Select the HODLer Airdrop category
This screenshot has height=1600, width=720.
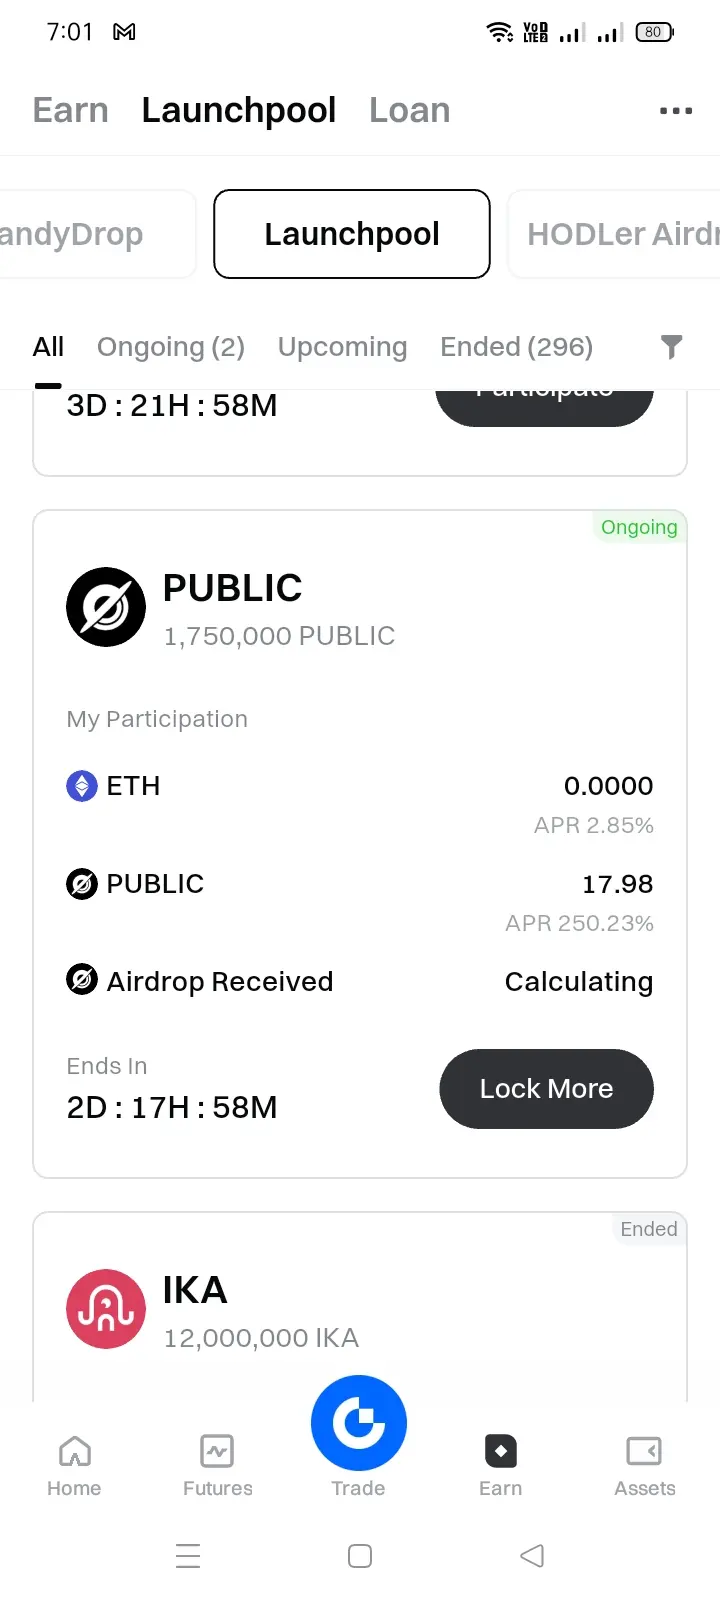tap(614, 234)
